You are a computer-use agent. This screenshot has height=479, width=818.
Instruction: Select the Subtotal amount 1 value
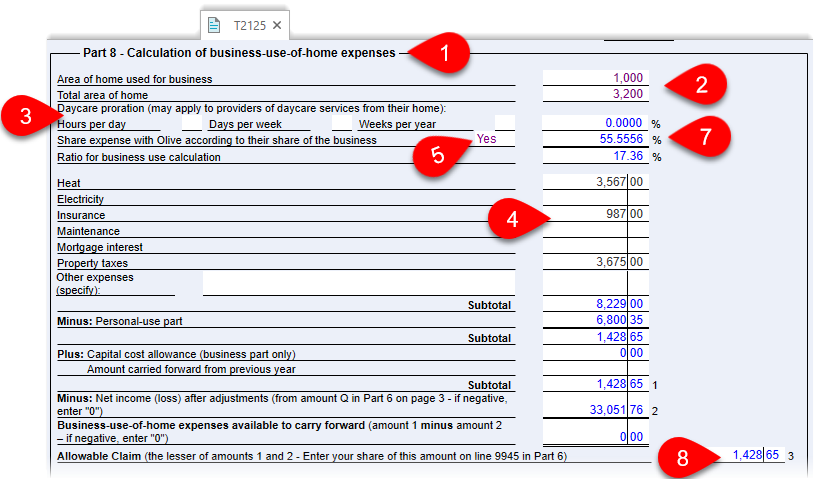(595, 384)
